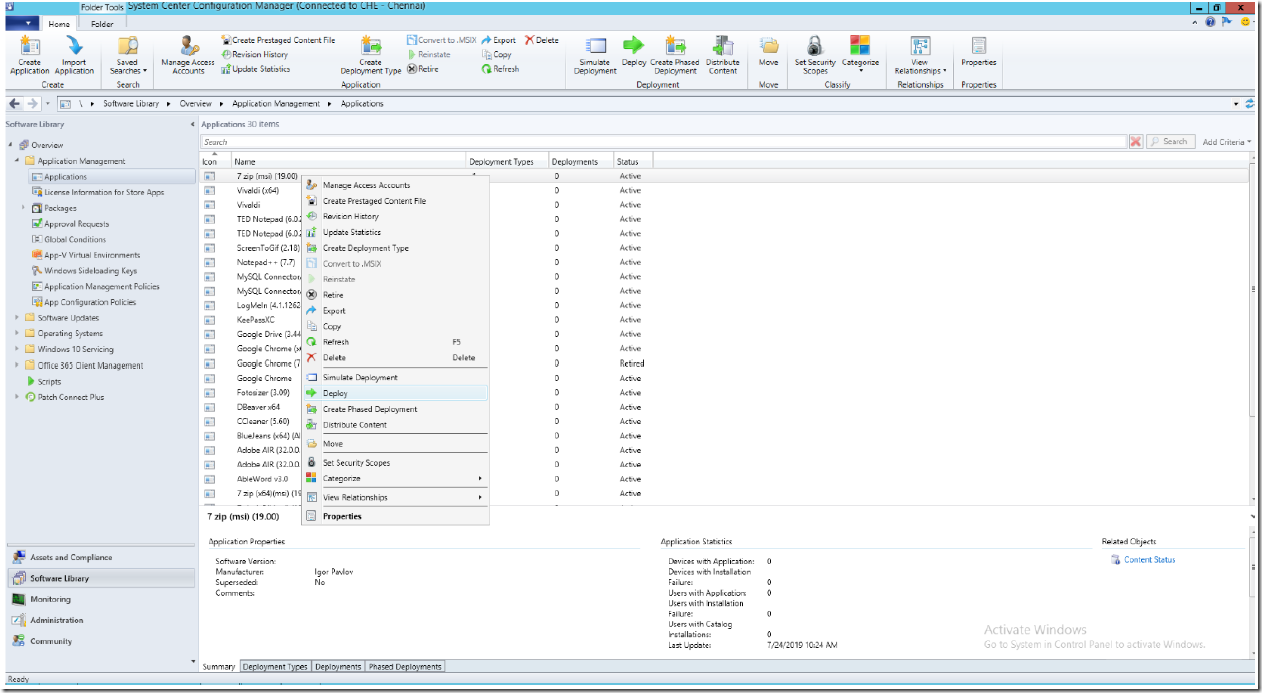This screenshot has height=693, width=1262.
Task: Select License Information for Store Apps
Action: click(x=104, y=192)
